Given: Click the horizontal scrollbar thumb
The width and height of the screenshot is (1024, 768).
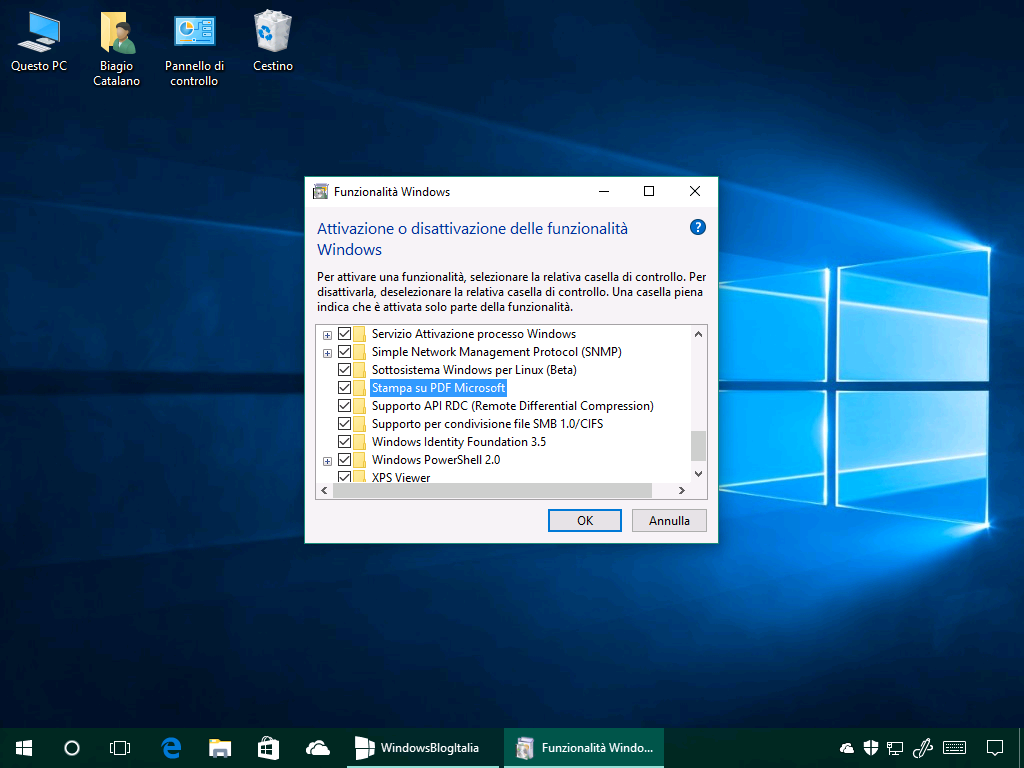Looking at the screenshot, I should (x=492, y=490).
